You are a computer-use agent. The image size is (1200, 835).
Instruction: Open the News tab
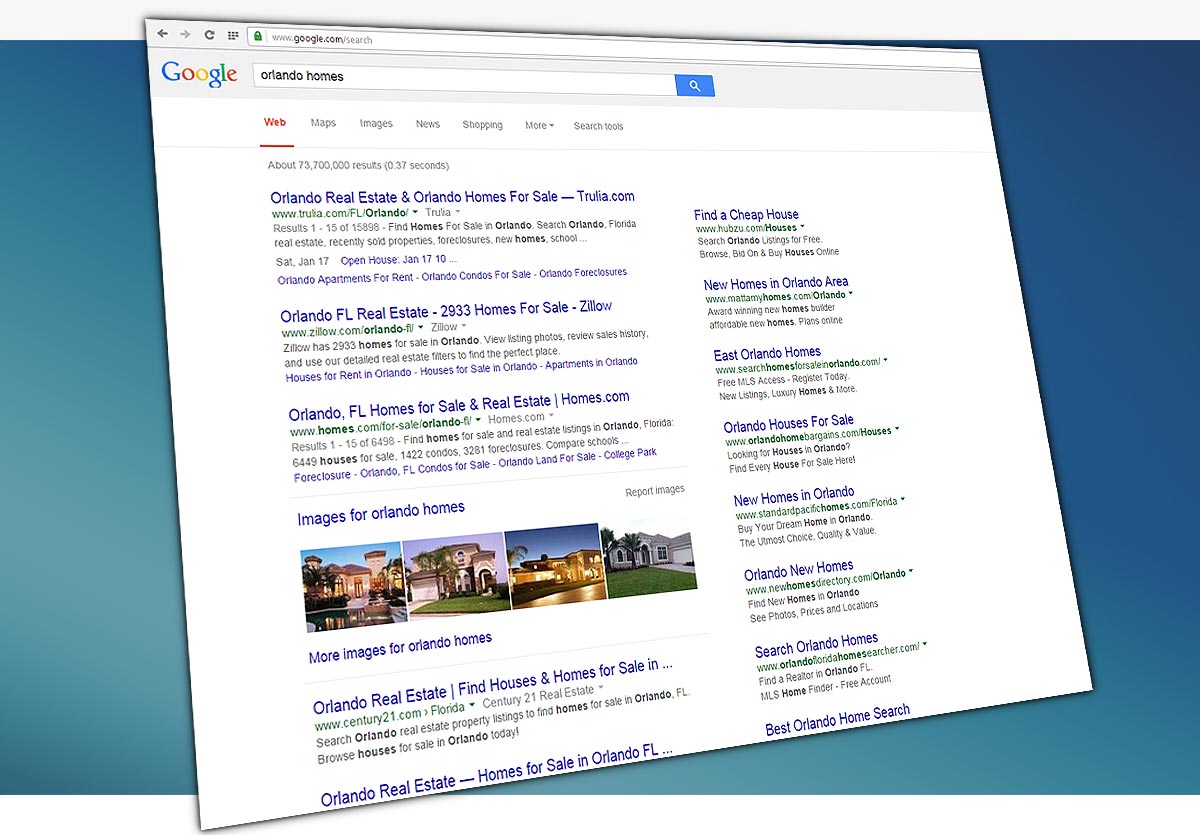(x=428, y=124)
